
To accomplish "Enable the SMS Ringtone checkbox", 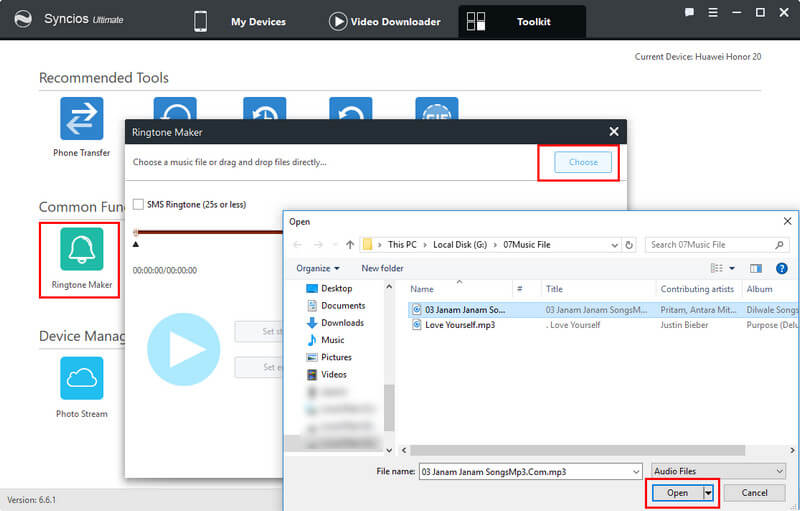I will 138,205.
